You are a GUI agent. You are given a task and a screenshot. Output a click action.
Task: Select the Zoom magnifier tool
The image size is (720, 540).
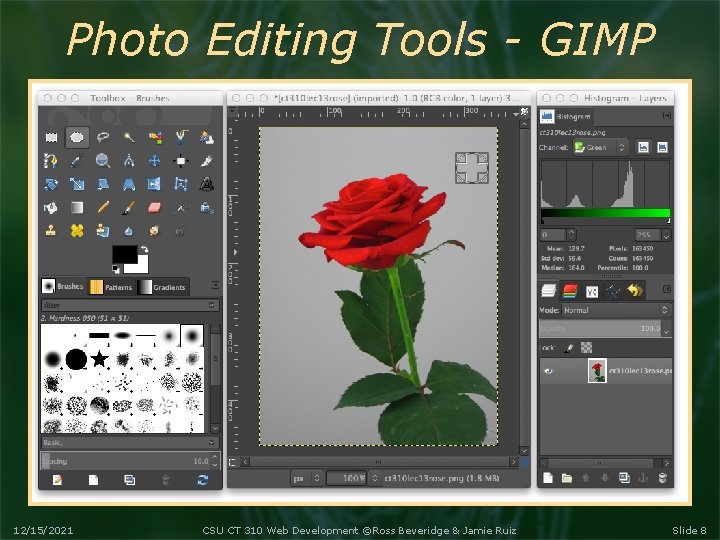103,161
